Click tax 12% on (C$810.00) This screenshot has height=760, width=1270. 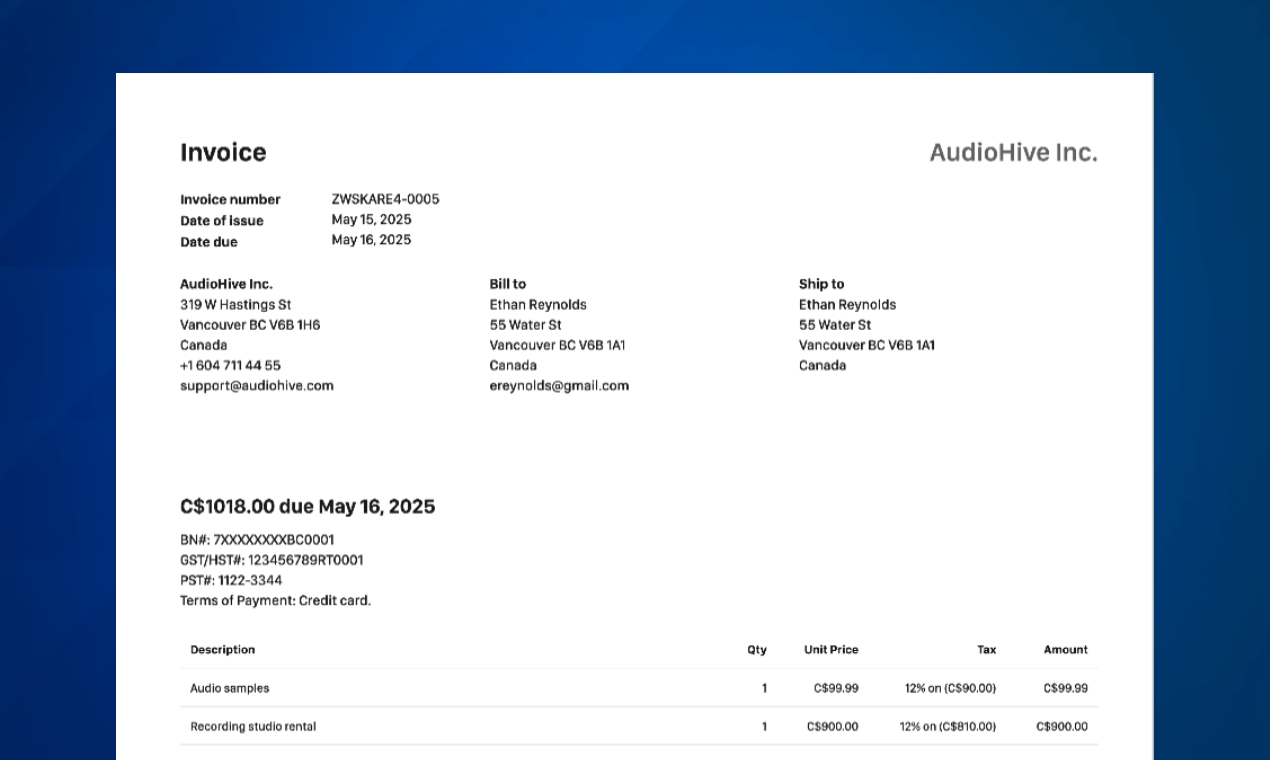tap(948, 727)
